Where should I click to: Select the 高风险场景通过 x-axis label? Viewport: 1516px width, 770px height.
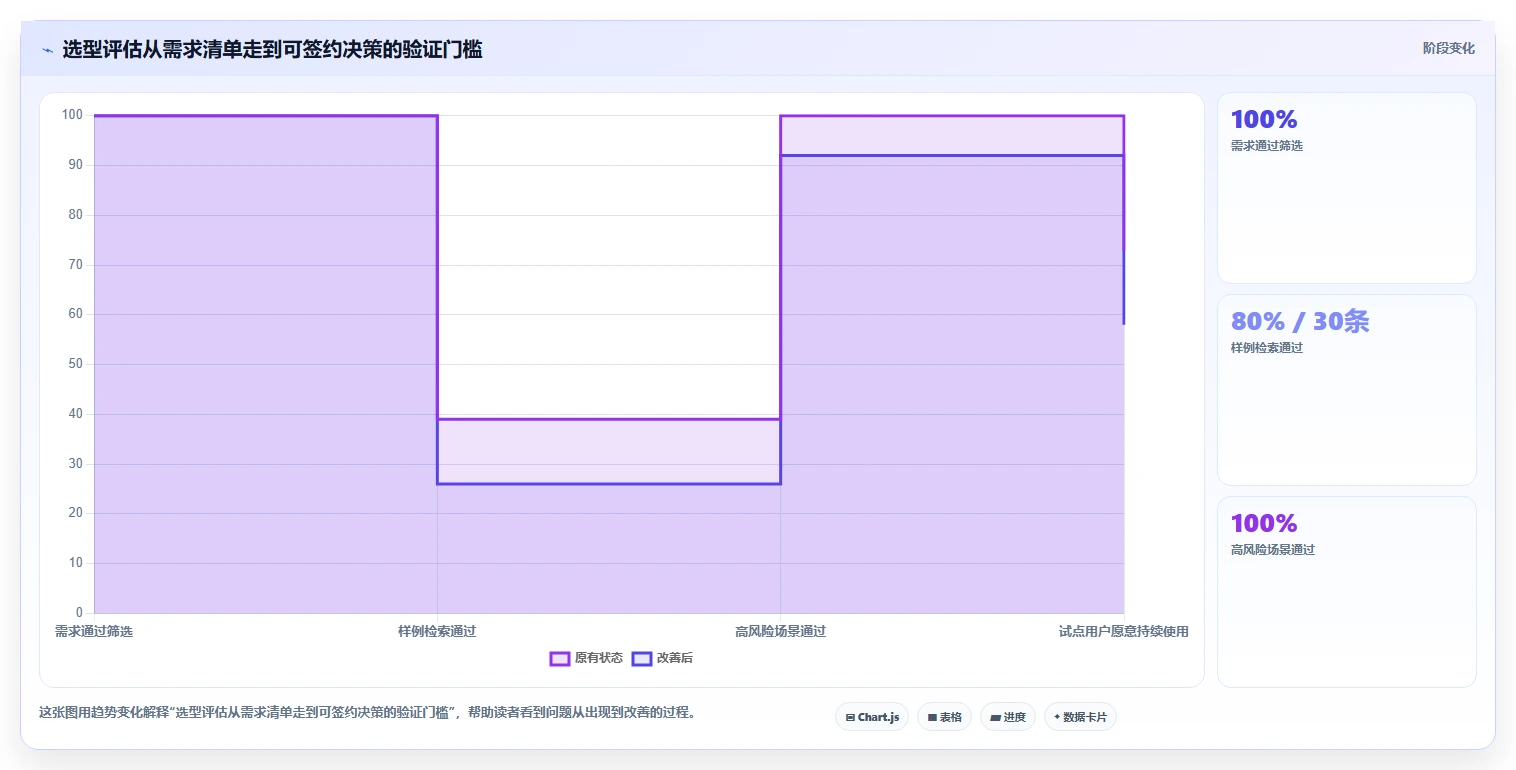780,631
